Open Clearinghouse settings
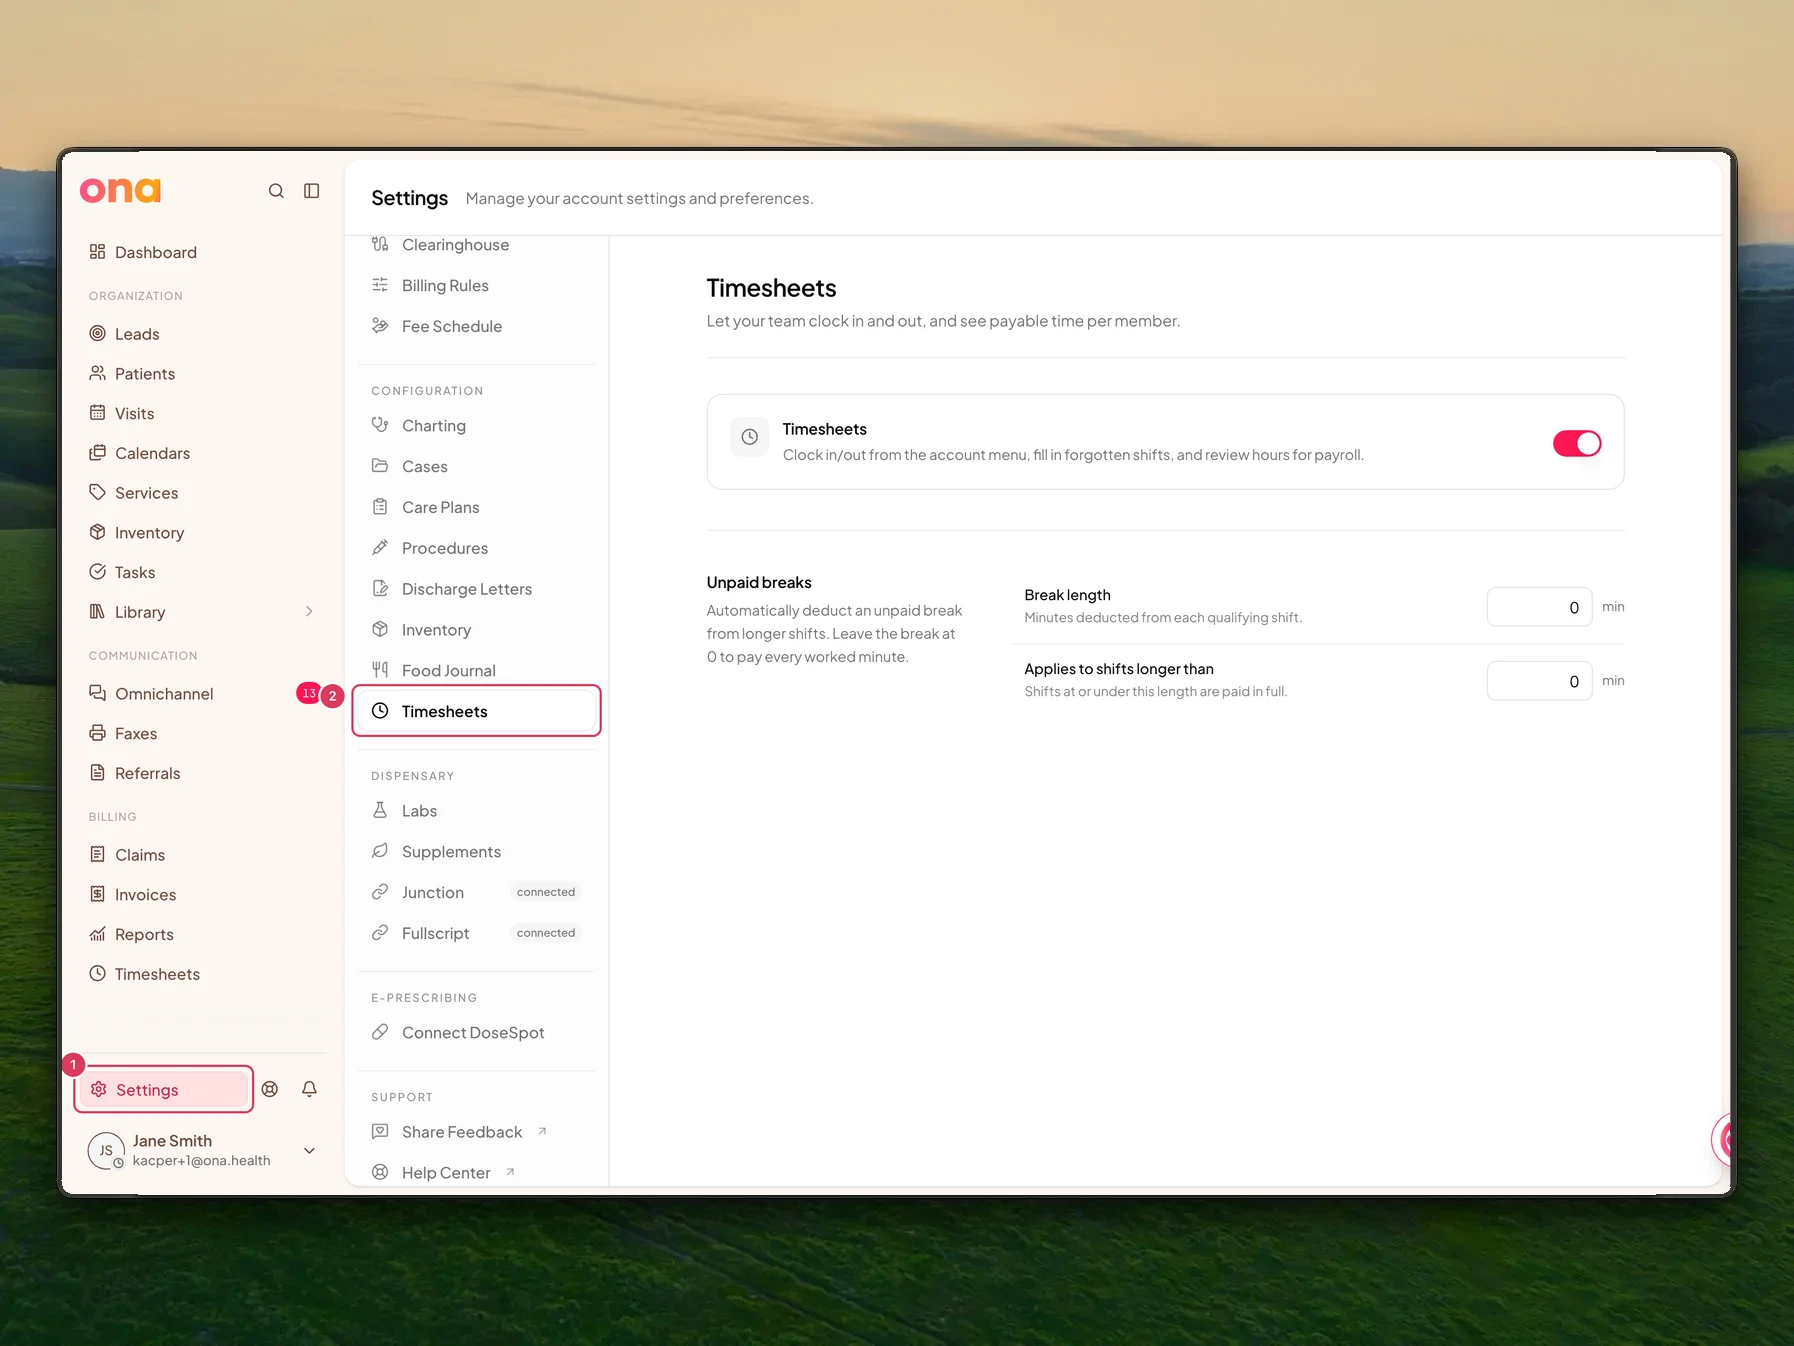 (x=477, y=246)
